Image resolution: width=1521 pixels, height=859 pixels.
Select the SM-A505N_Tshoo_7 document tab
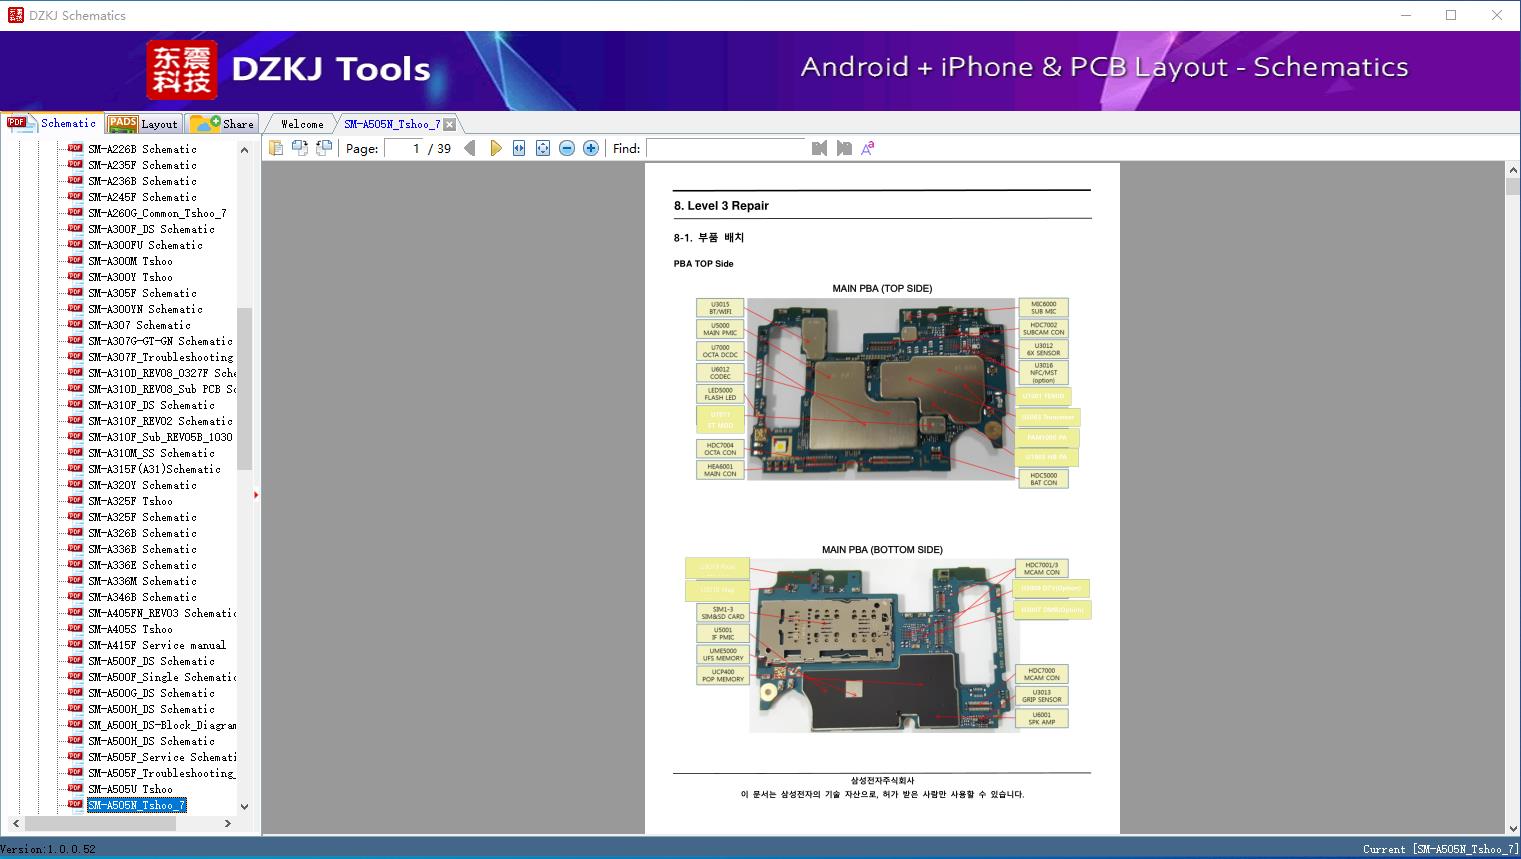(x=392, y=124)
